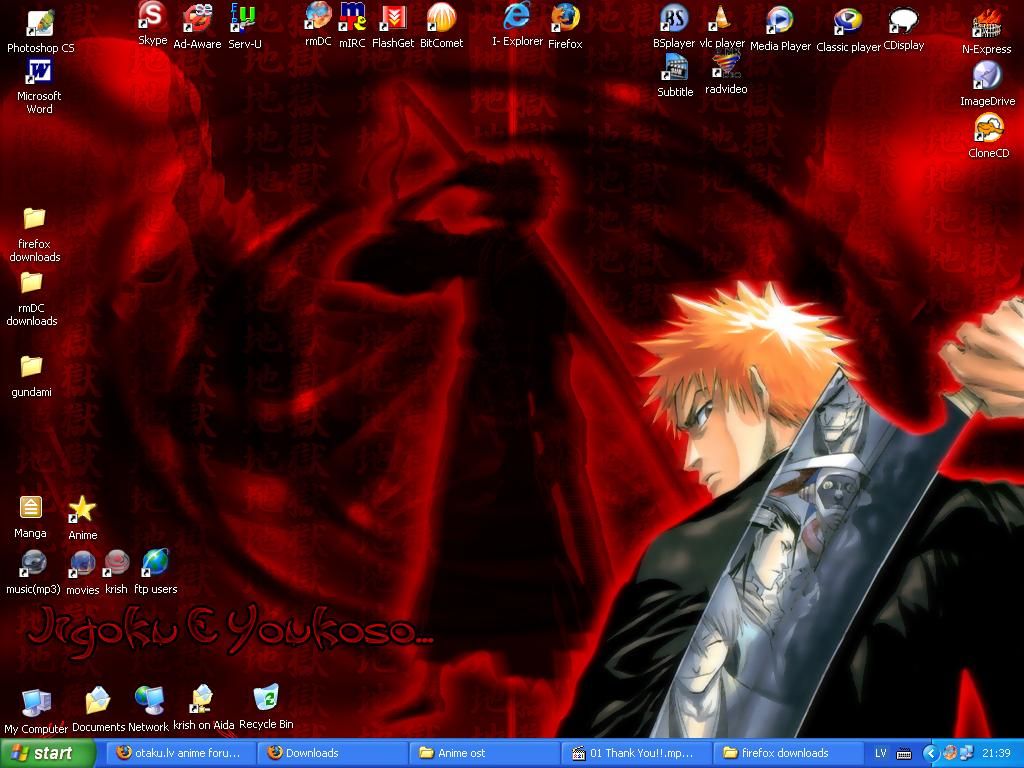This screenshot has height=768, width=1024.
Task: Open the Media Player shortcut
Action: (x=779, y=20)
